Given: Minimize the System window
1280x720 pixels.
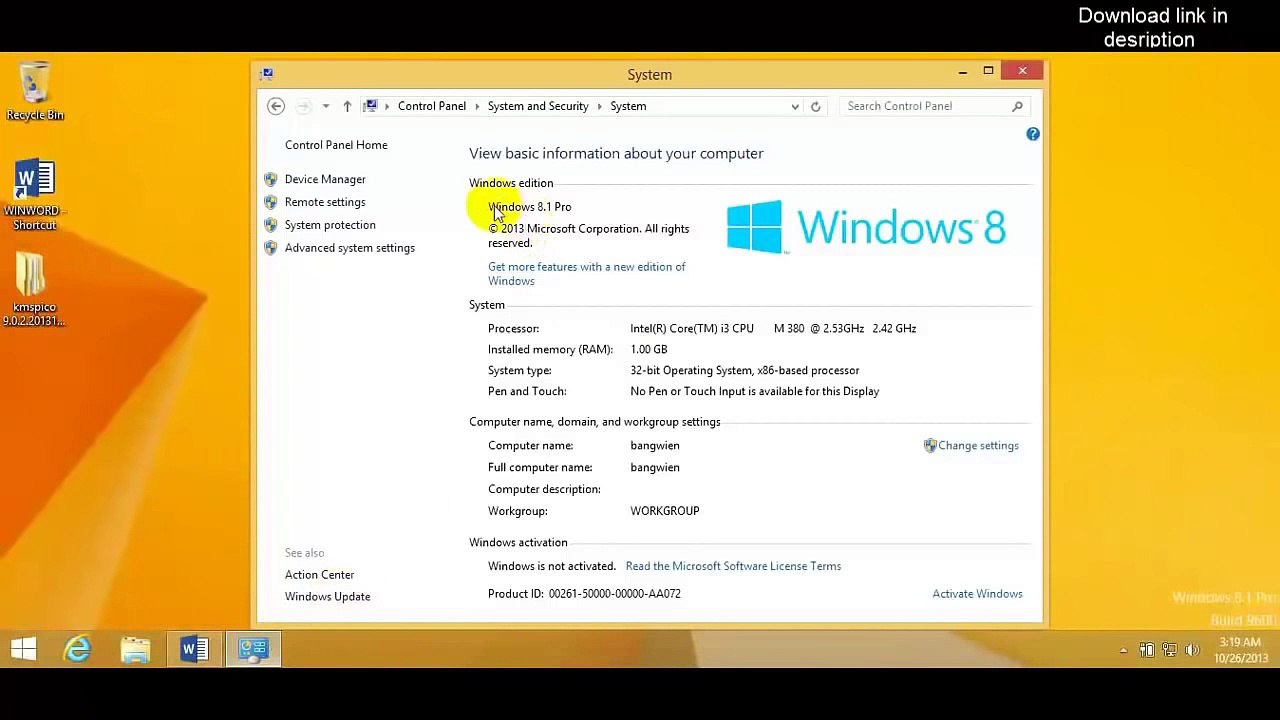Looking at the screenshot, I should [962, 72].
